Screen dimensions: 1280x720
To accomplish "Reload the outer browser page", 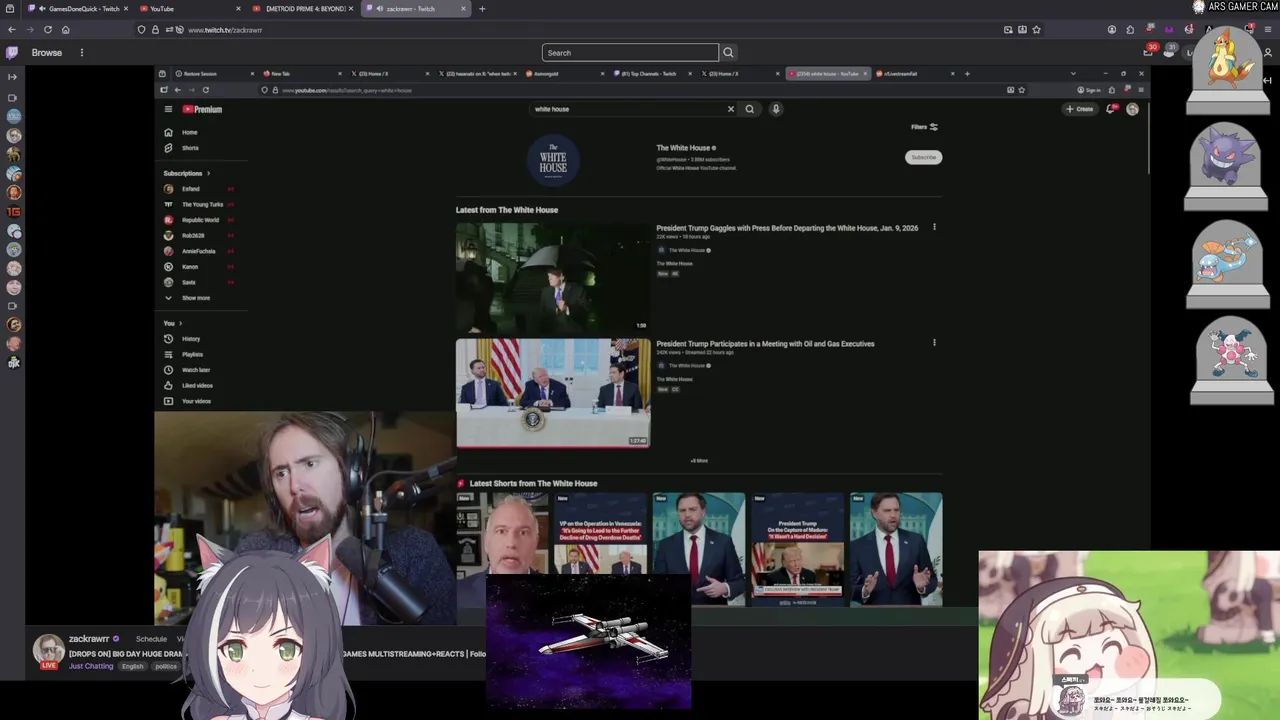I will point(47,30).
